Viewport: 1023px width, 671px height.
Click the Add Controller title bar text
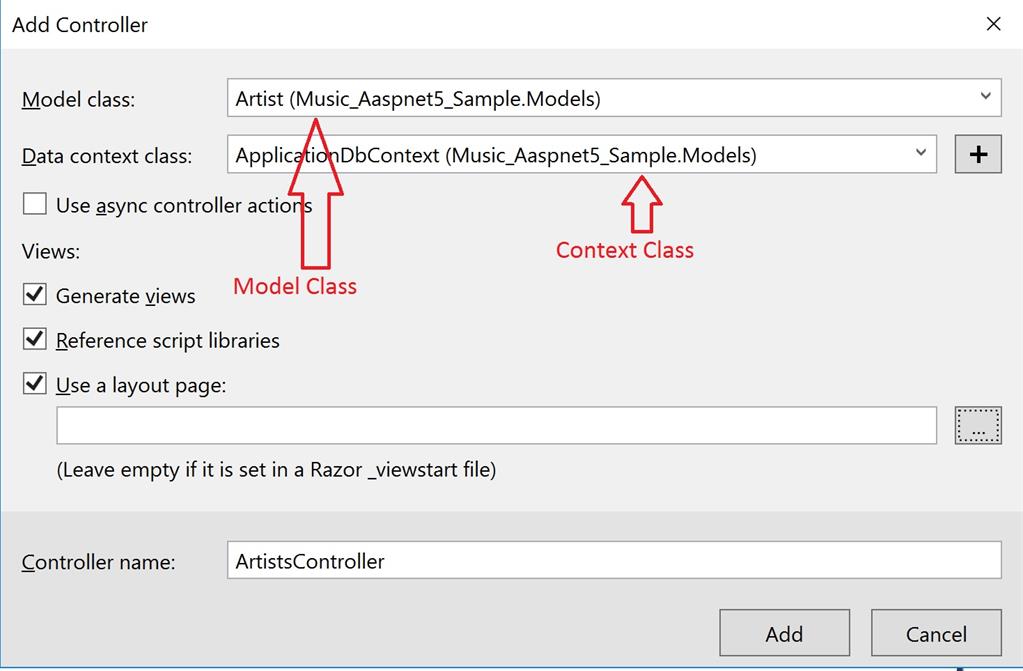(x=80, y=25)
